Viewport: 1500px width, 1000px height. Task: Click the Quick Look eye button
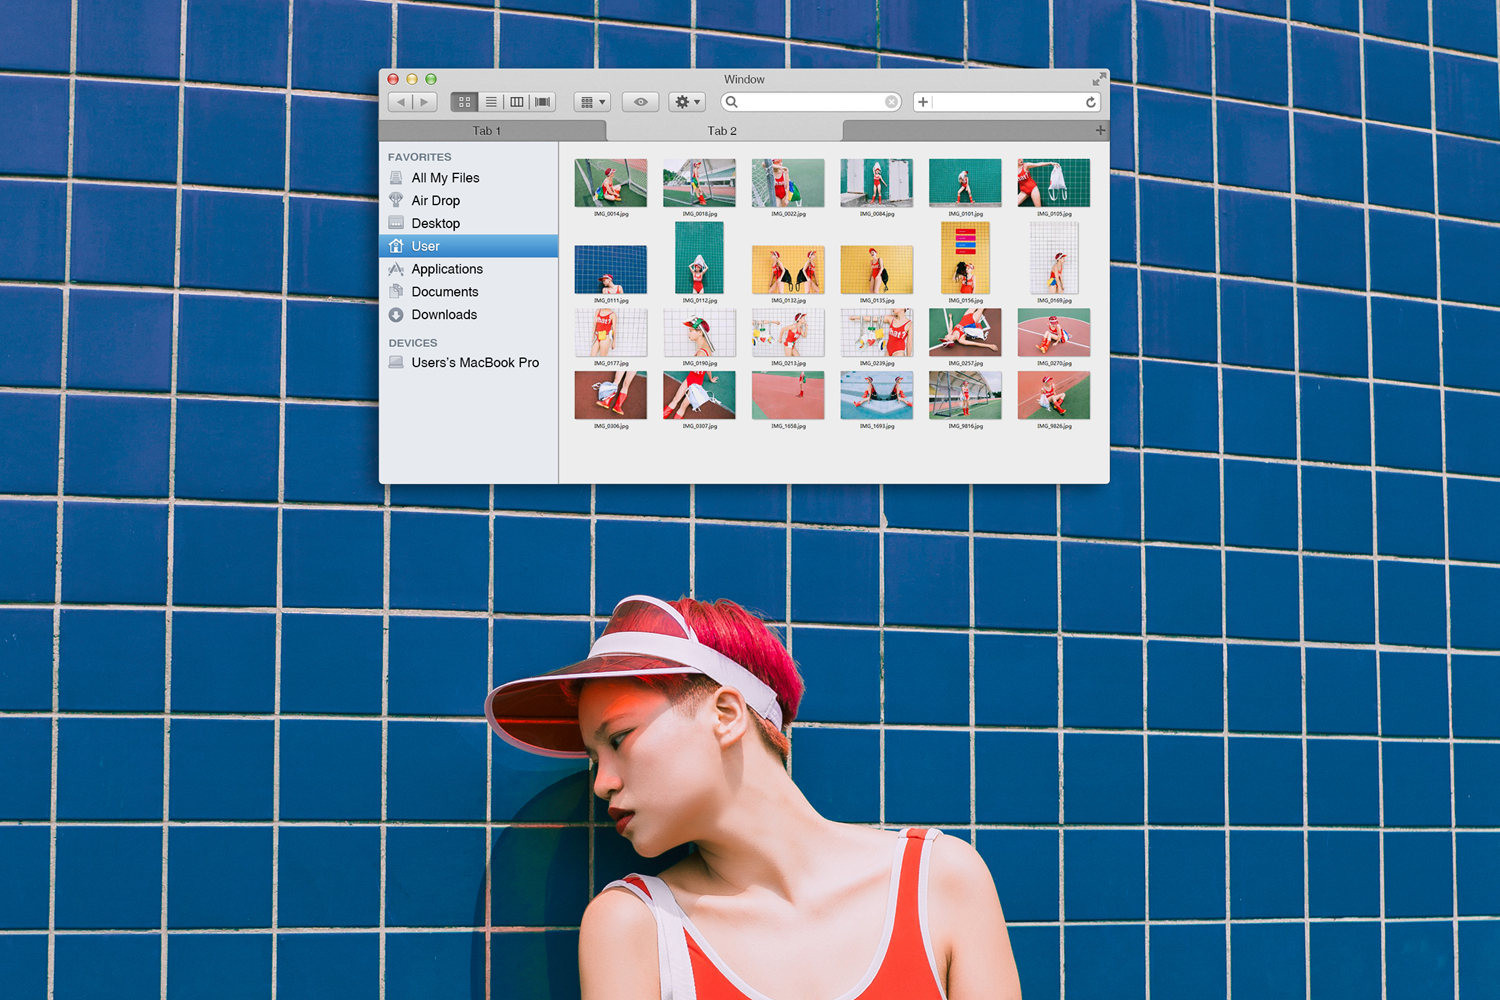640,102
